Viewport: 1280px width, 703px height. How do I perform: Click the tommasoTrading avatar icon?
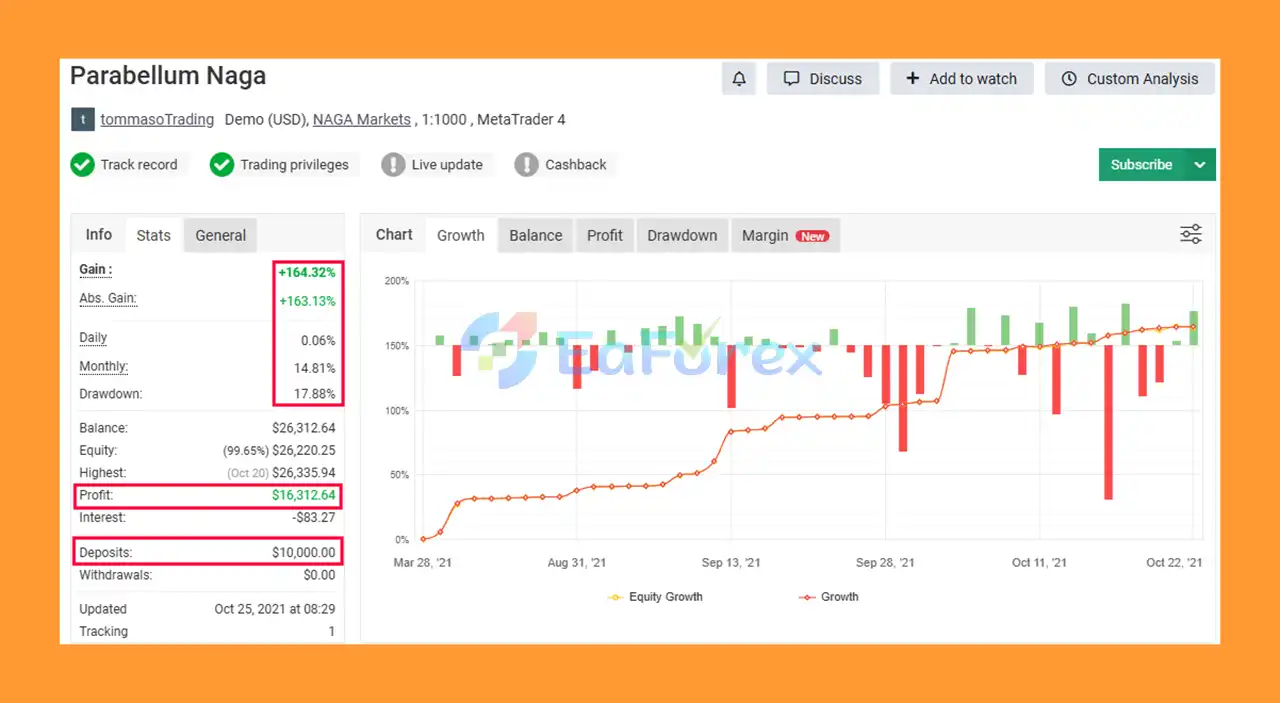tap(82, 120)
